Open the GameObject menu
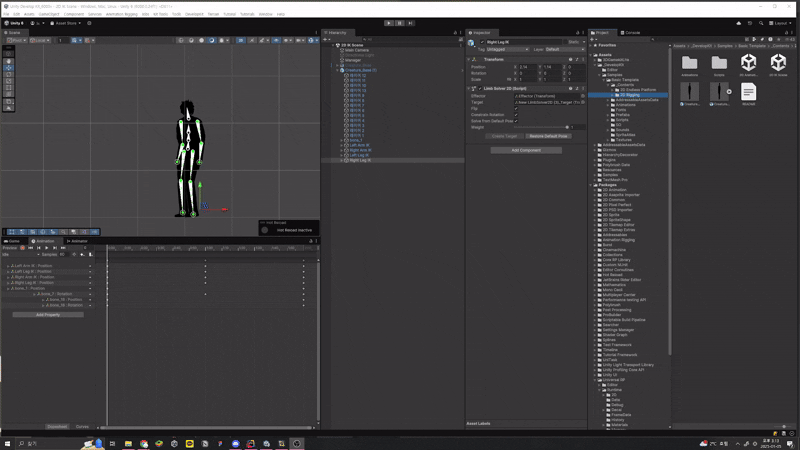 [49, 14]
